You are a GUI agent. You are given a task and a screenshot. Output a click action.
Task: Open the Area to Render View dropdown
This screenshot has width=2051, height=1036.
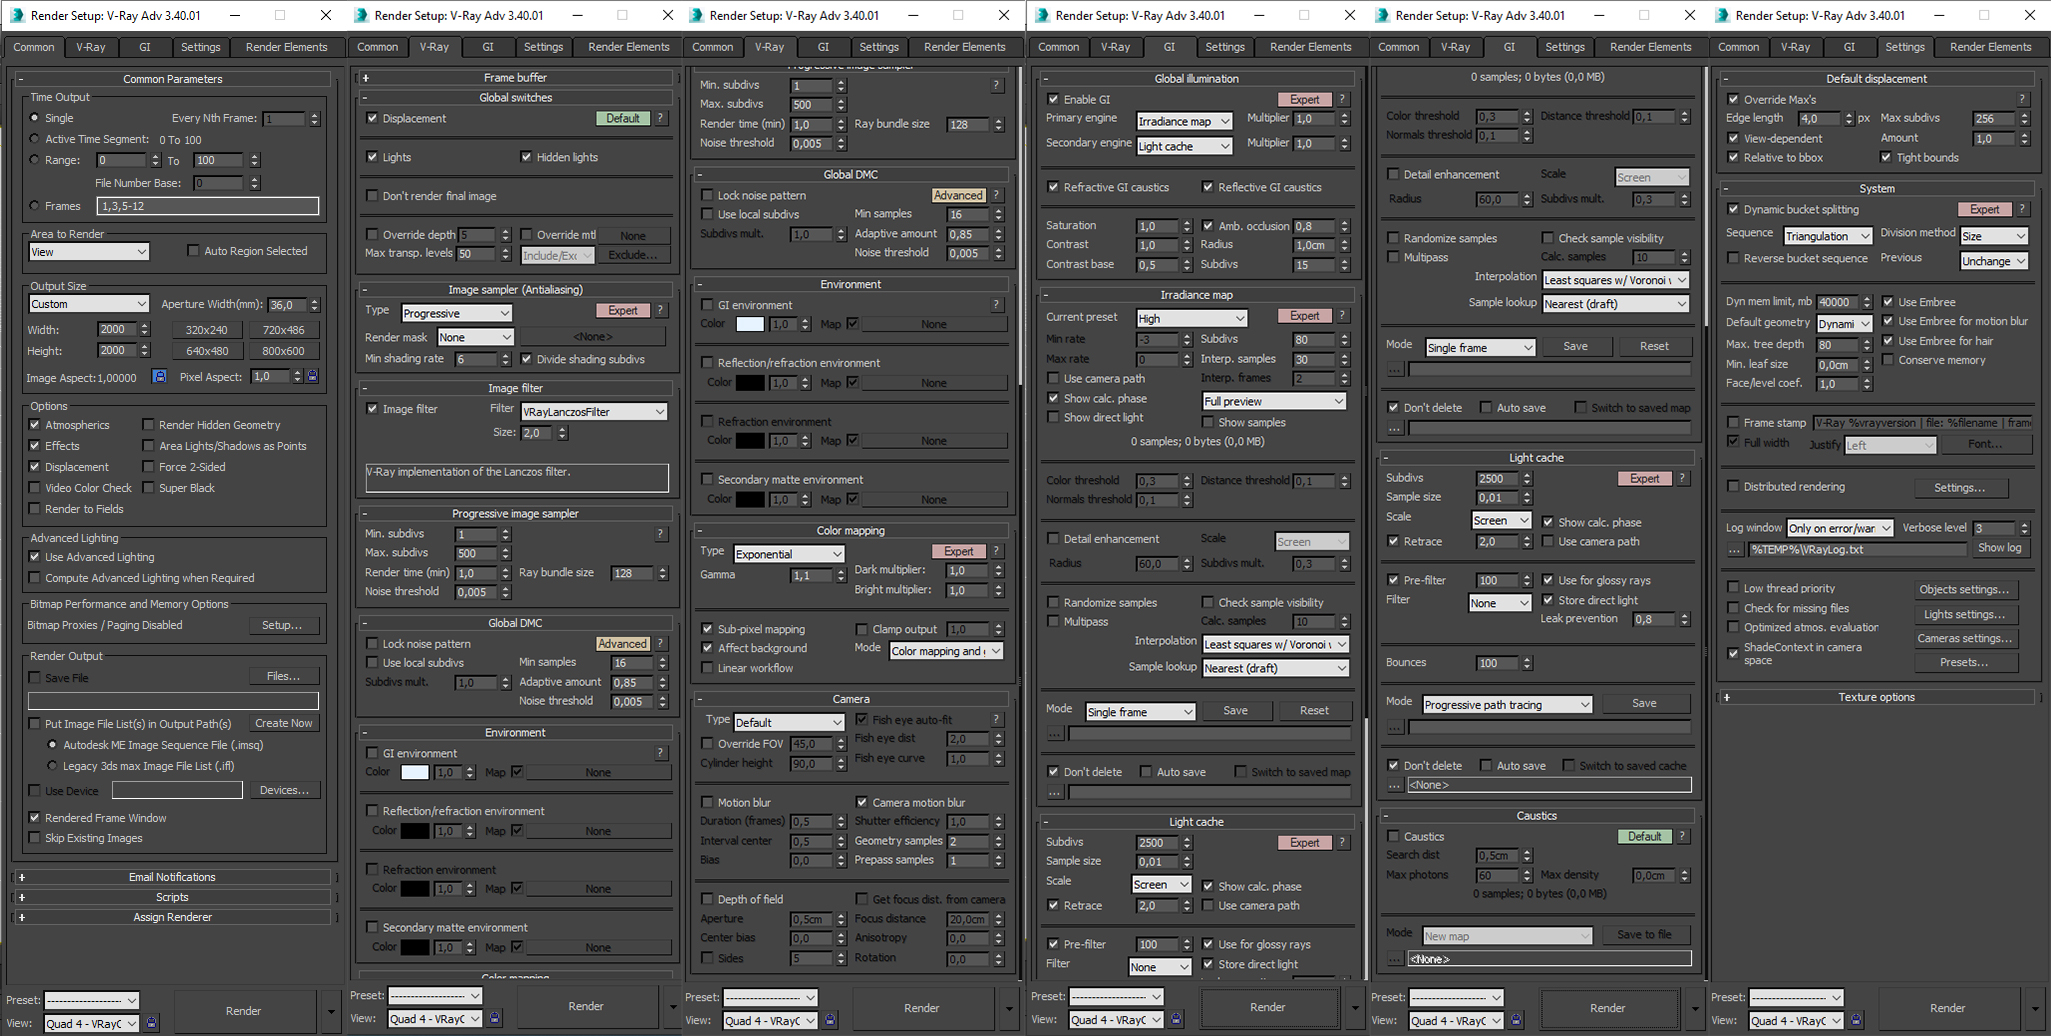89,252
